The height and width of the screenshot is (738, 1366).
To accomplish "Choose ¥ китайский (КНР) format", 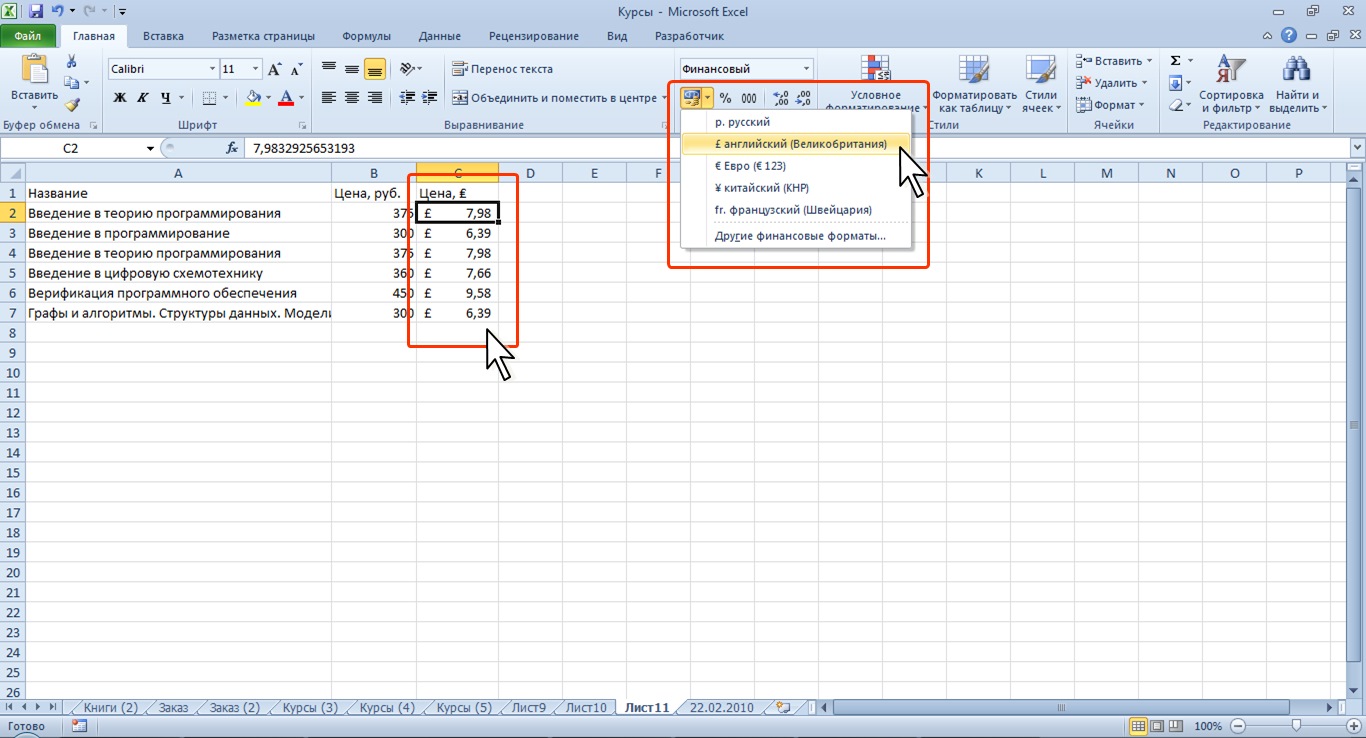I will (797, 188).
